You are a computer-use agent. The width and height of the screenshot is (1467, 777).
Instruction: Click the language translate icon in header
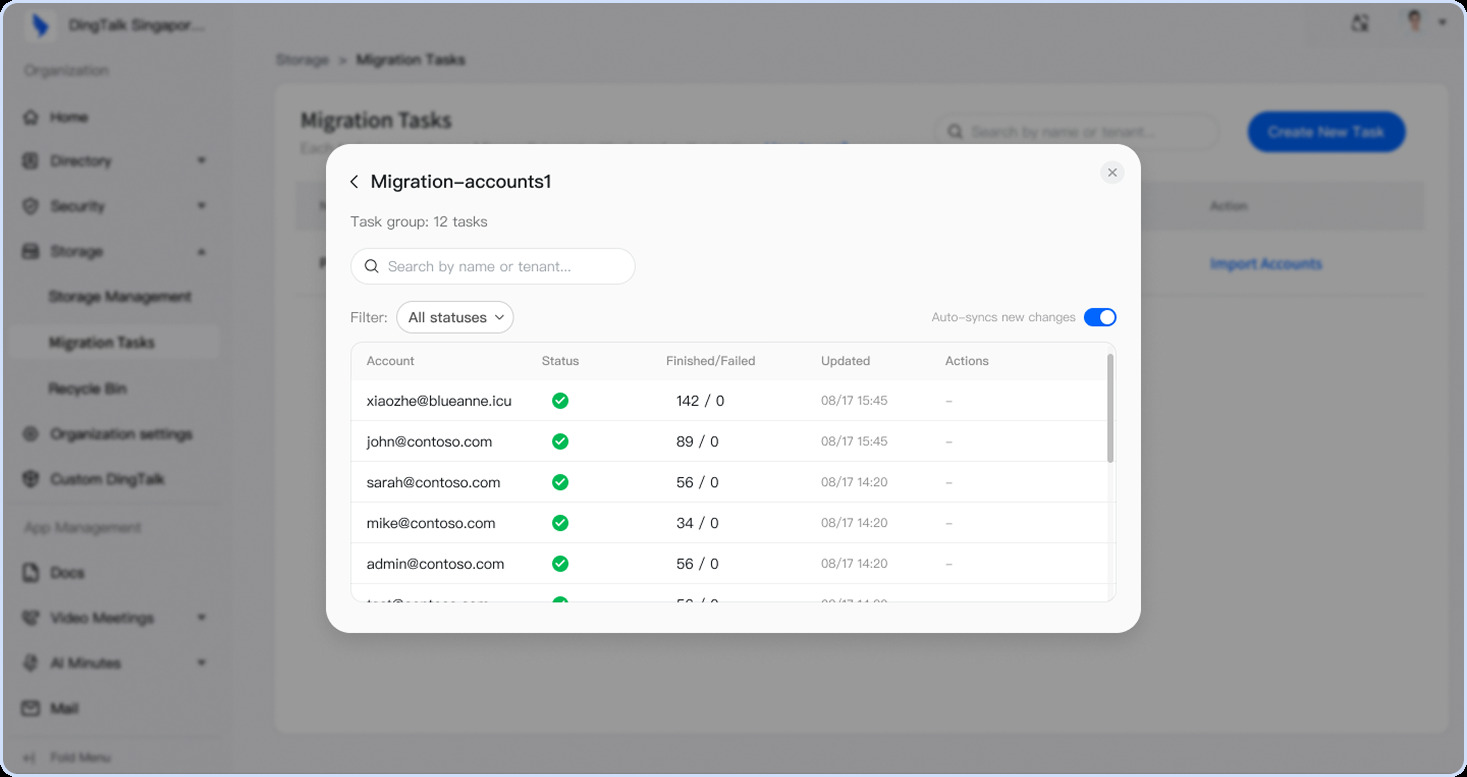(1360, 23)
